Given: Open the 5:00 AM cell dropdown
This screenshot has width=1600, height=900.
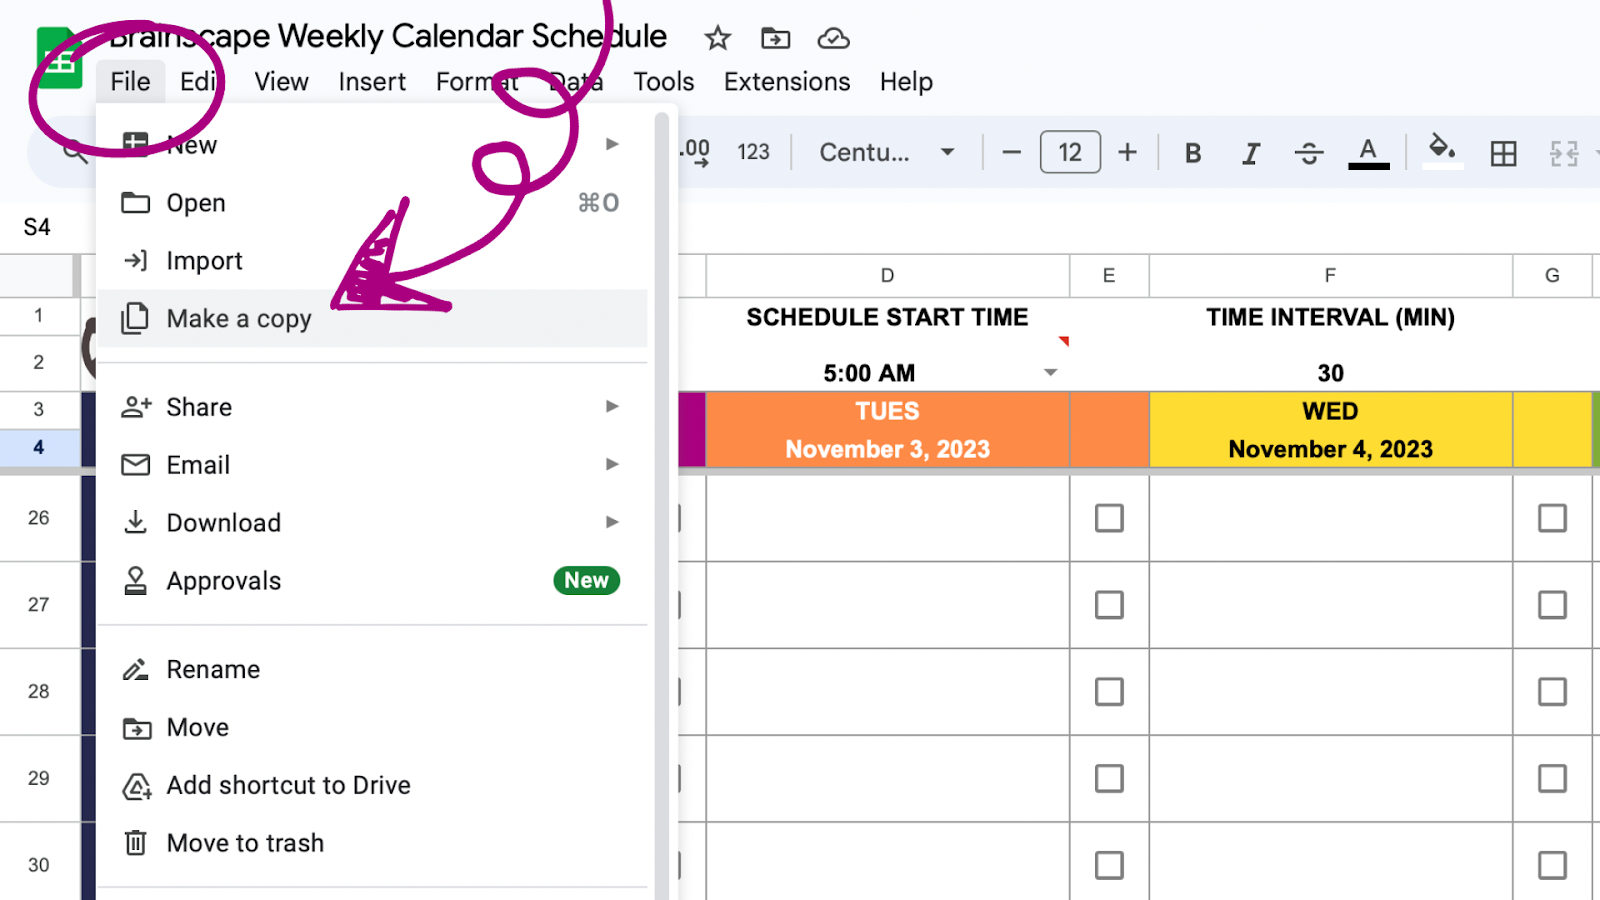Looking at the screenshot, I should (x=1050, y=371).
